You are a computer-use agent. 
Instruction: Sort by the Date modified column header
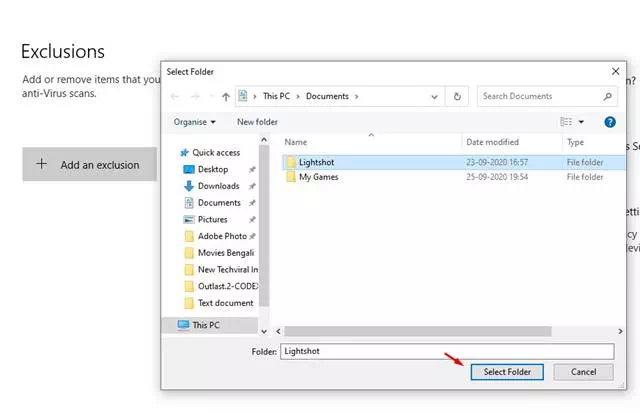492,143
